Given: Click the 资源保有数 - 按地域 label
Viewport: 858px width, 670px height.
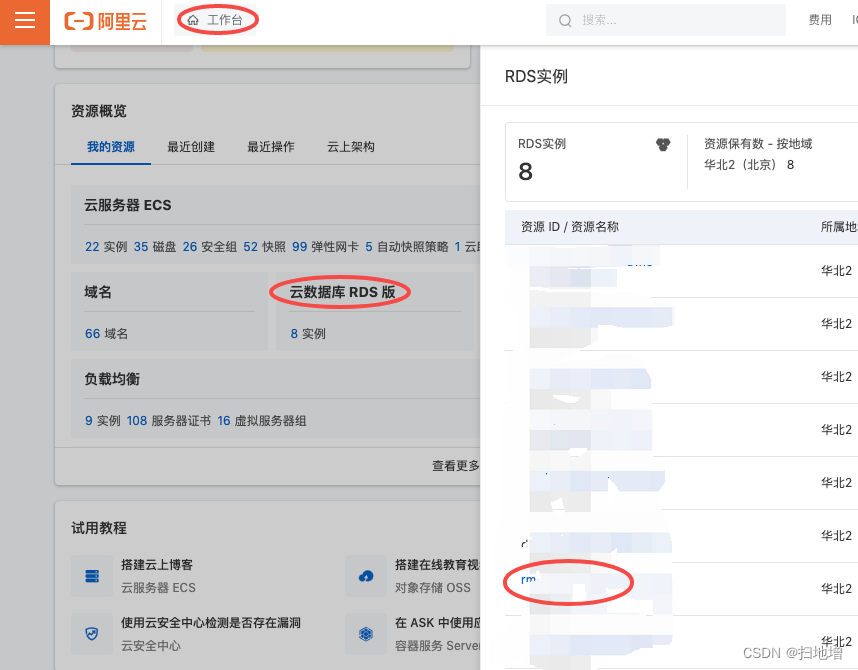Looking at the screenshot, I should 758,144.
